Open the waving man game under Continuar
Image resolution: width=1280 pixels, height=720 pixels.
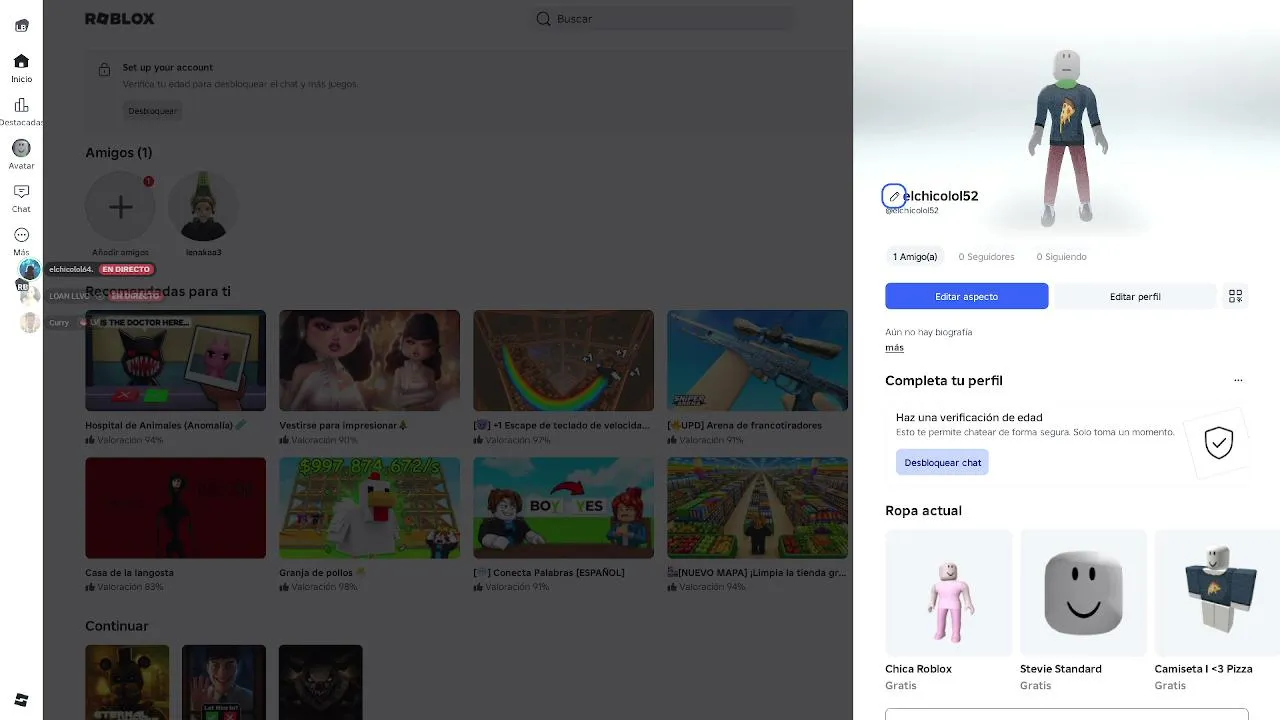tap(224, 682)
